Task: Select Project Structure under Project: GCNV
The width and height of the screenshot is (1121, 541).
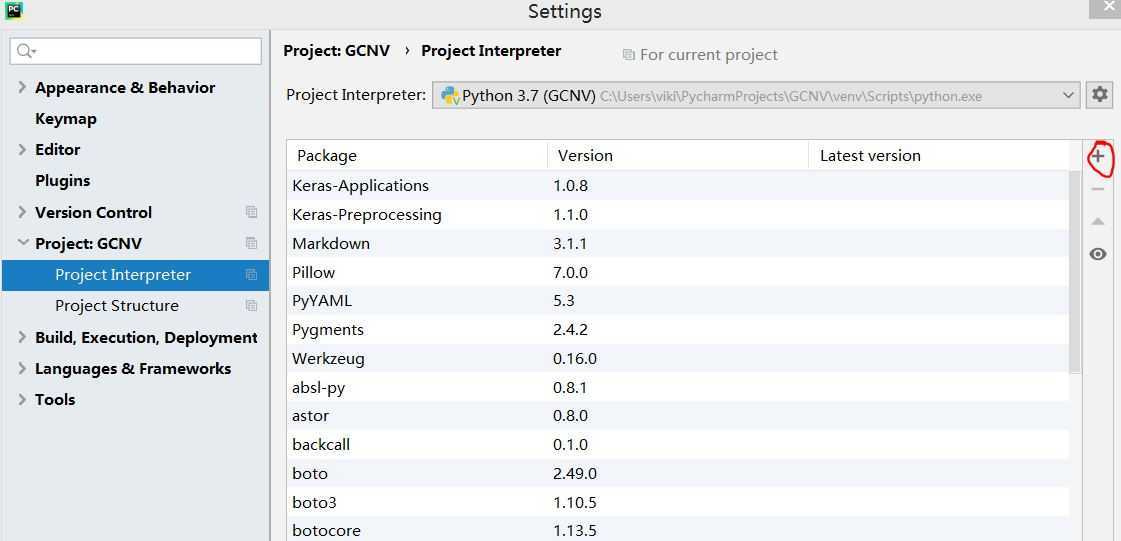Action: [117, 306]
